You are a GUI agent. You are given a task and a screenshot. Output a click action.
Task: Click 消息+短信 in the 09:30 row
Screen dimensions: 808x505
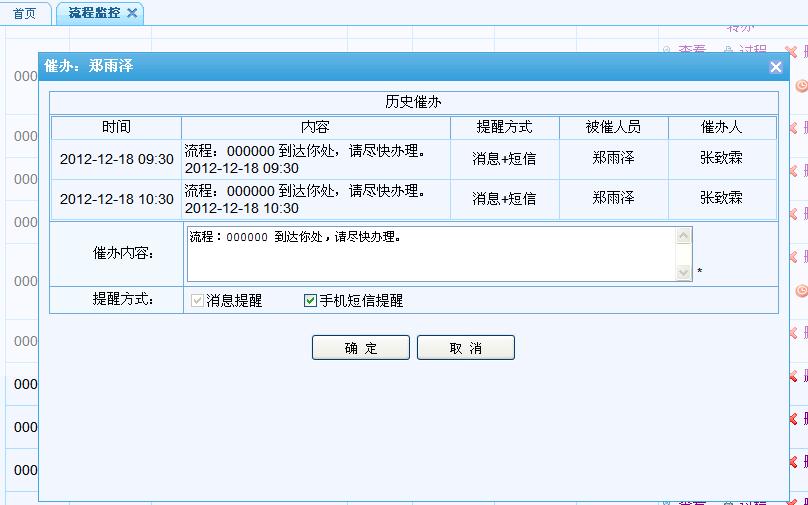click(x=504, y=159)
